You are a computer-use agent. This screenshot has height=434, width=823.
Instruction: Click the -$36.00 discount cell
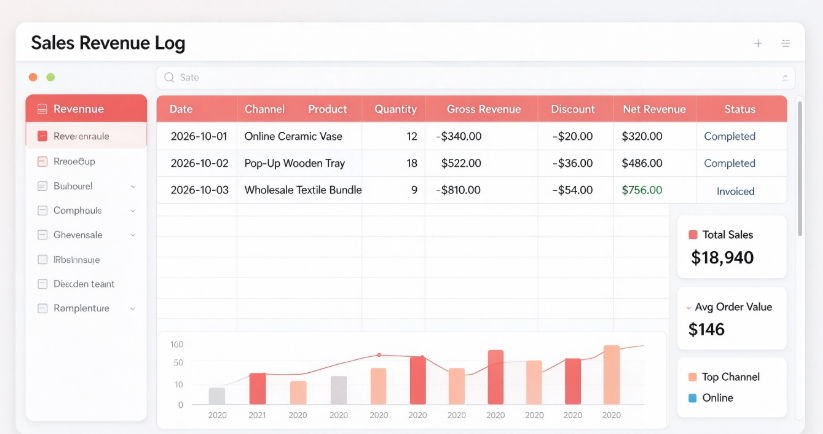tap(573, 163)
